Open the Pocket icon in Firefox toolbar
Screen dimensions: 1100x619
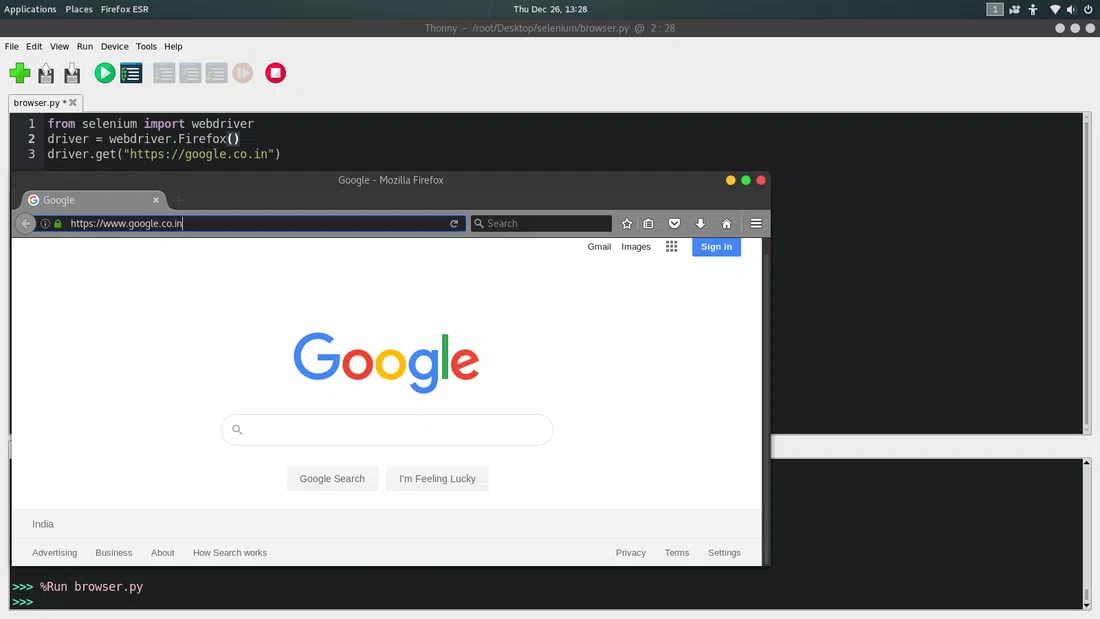click(x=674, y=223)
